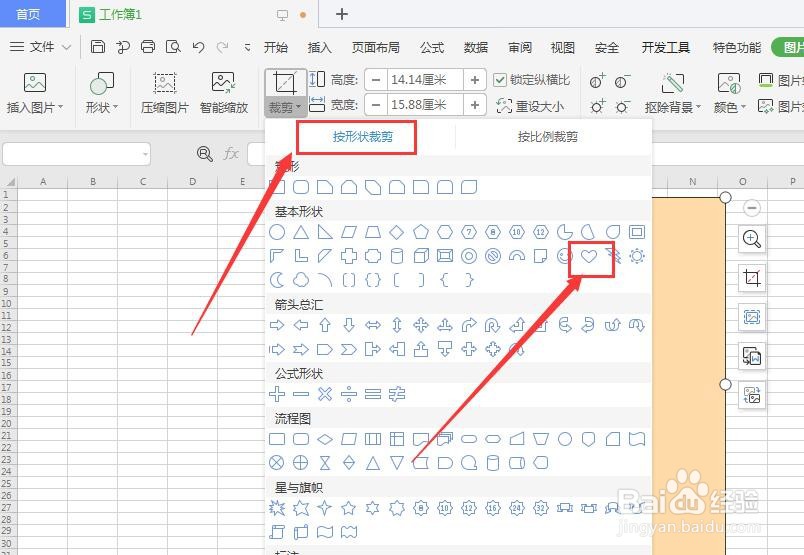Image resolution: width=804 pixels, height=555 pixels.
Task: Click the height field showing 14.14厘米
Action: click(426, 80)
